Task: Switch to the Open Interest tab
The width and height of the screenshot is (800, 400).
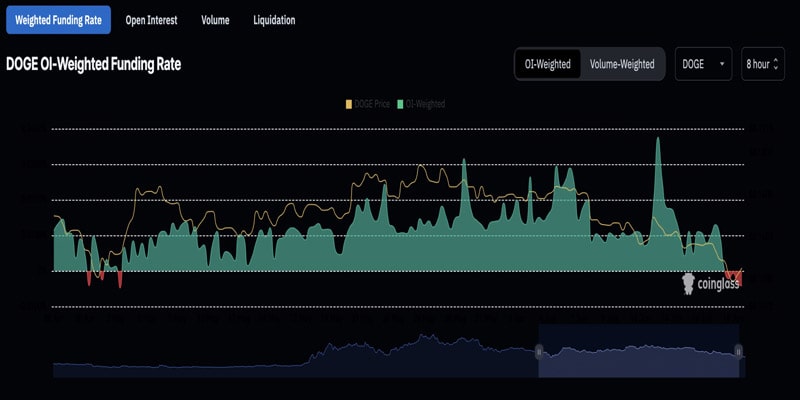Action: pos(150,20)
